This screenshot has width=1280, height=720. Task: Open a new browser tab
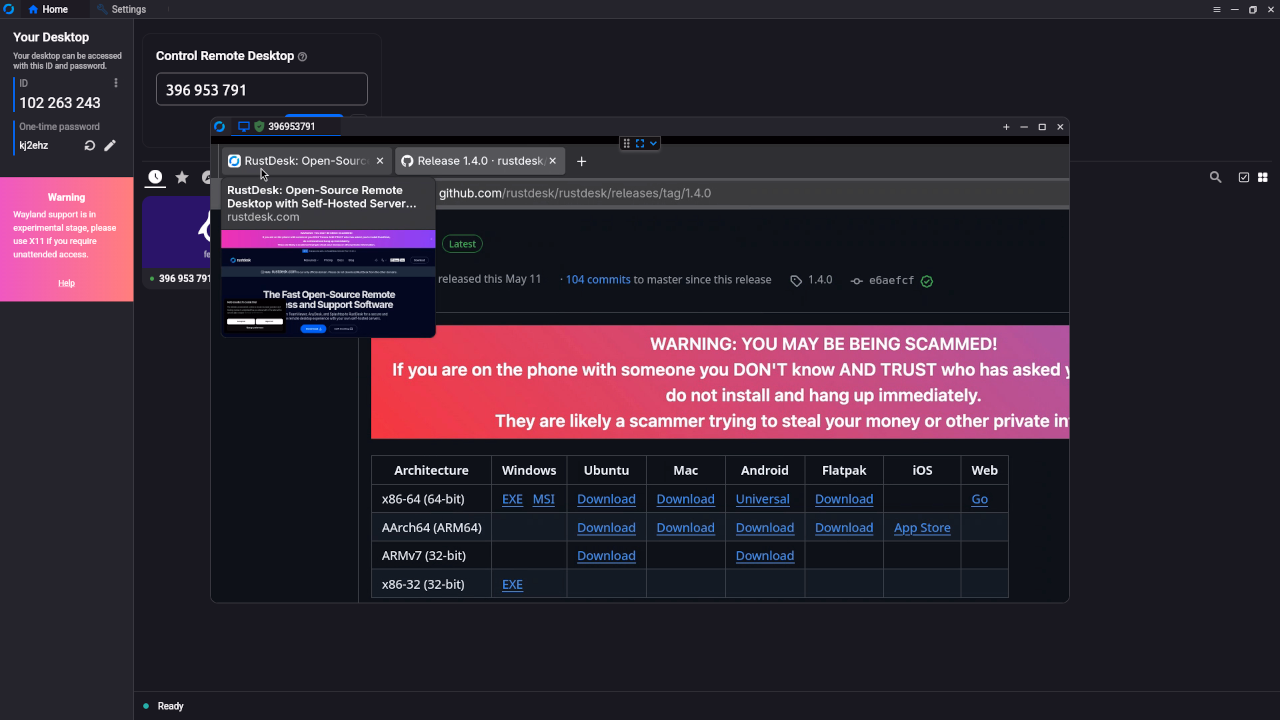[x=581, y=161]
